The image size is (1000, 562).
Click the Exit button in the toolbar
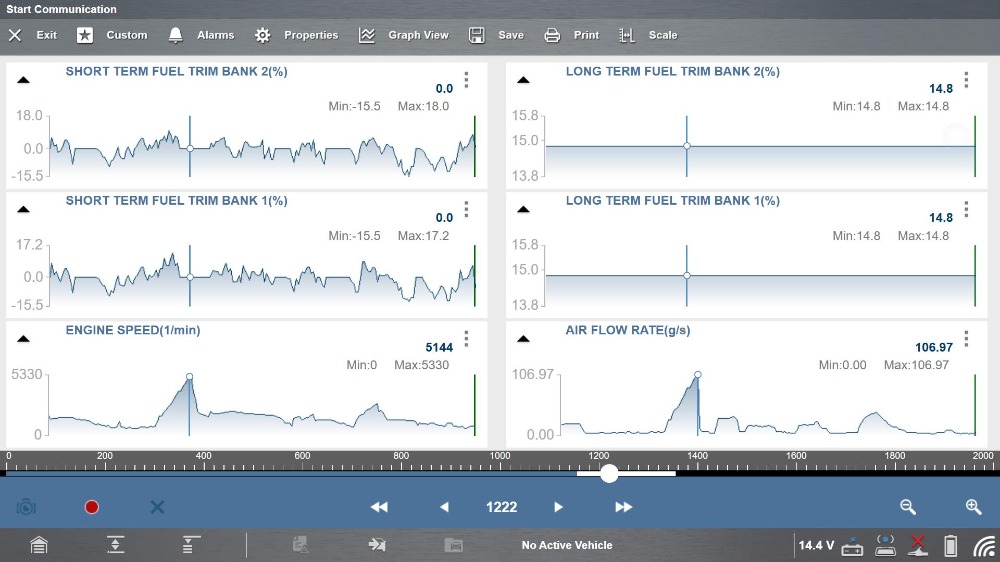pyautogui.click(x=33, y=35)
